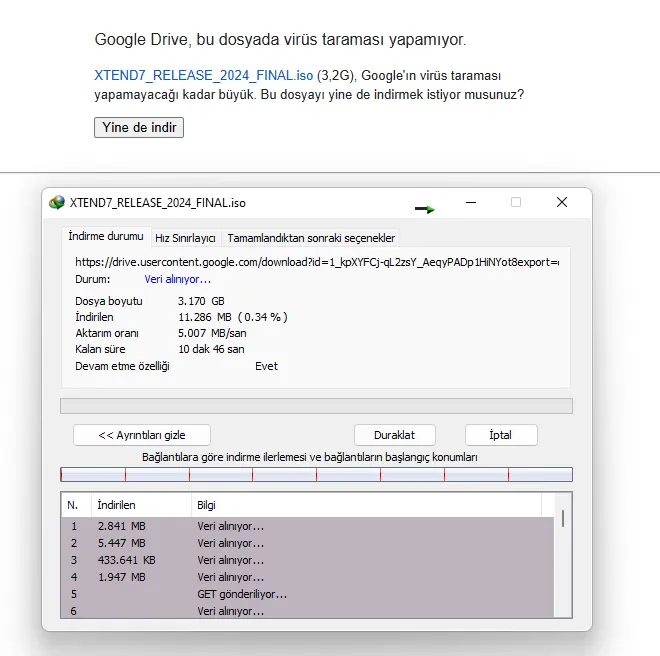This screenshot has width=660, height=656.
Task: Click the downloaded amount '11.286 MB ( 0.34 % )'
Action: pyautogui.click(x=233, y=317)
